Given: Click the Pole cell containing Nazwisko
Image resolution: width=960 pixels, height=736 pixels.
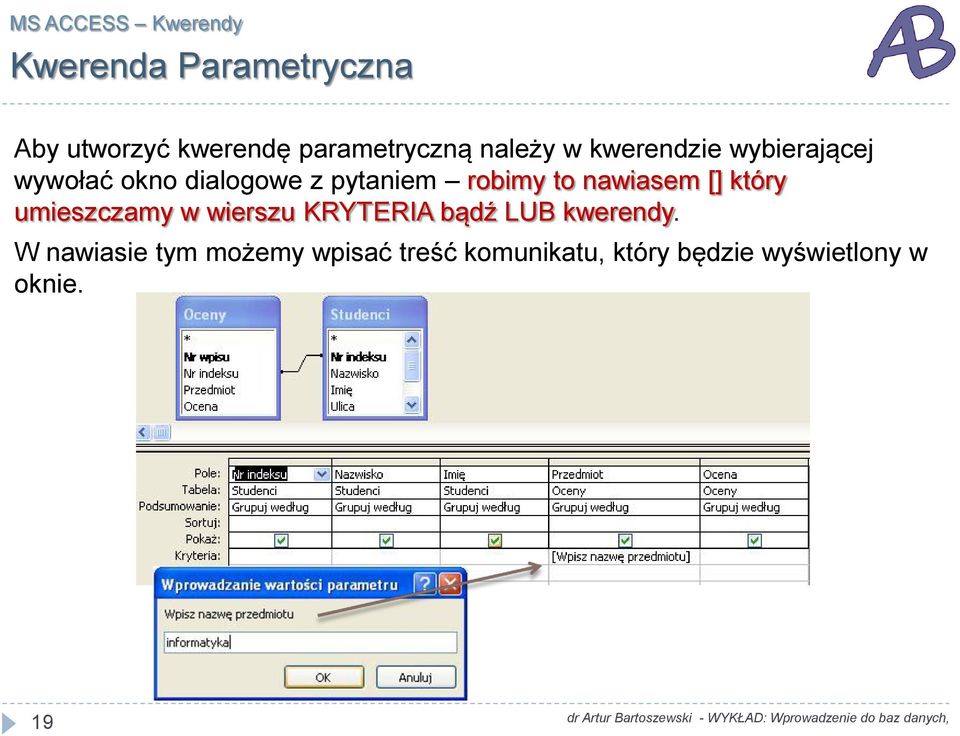Looking at the screenshot, I should tap(386, 475).
